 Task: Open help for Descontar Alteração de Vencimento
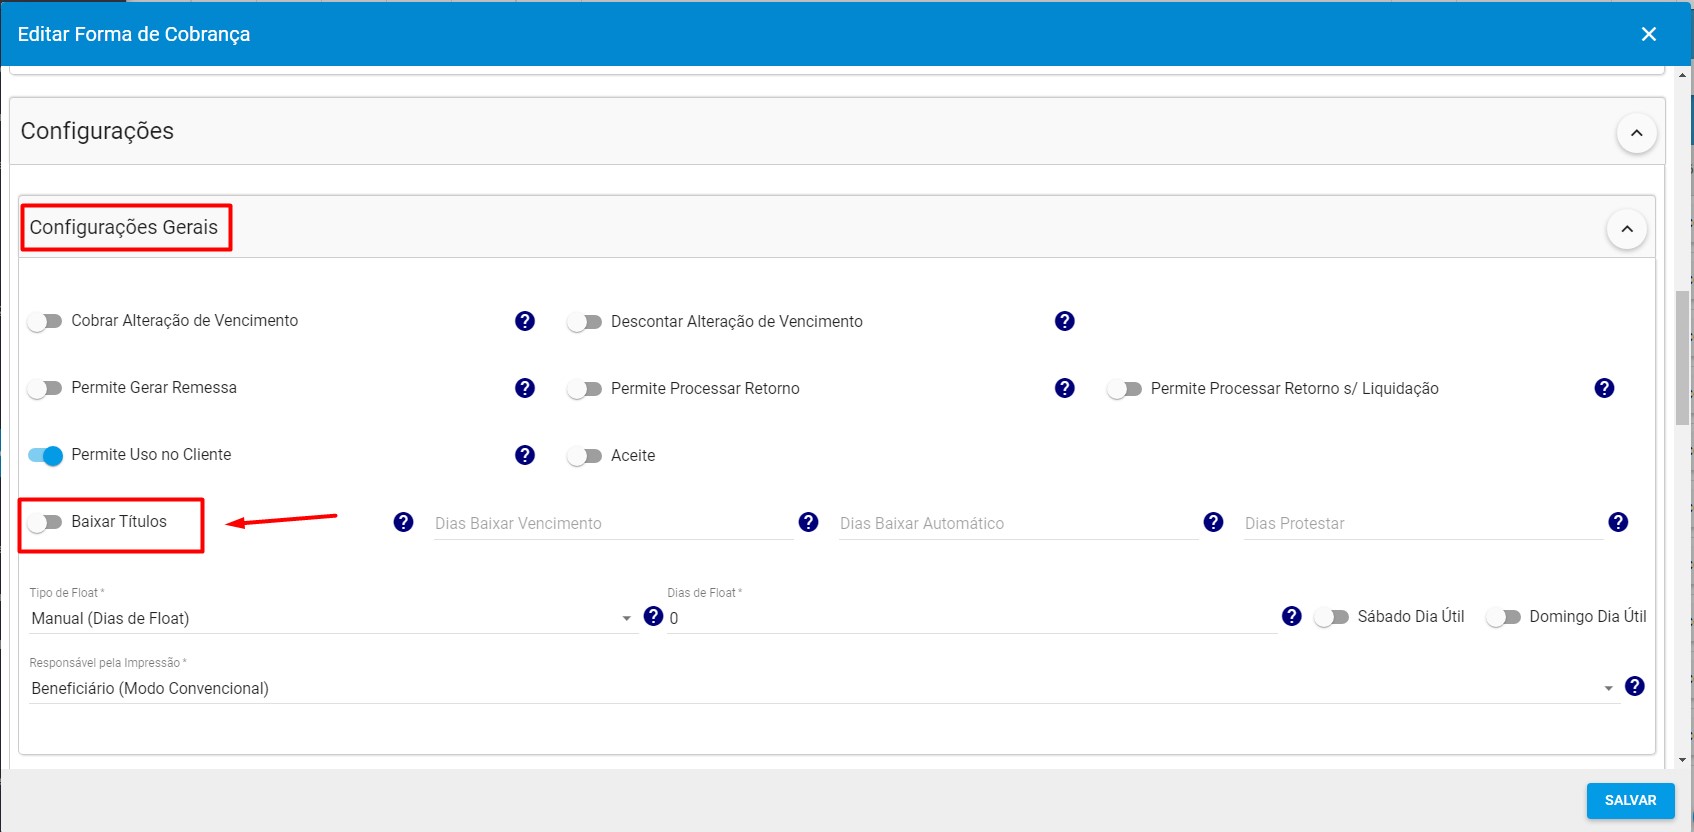1065,321
